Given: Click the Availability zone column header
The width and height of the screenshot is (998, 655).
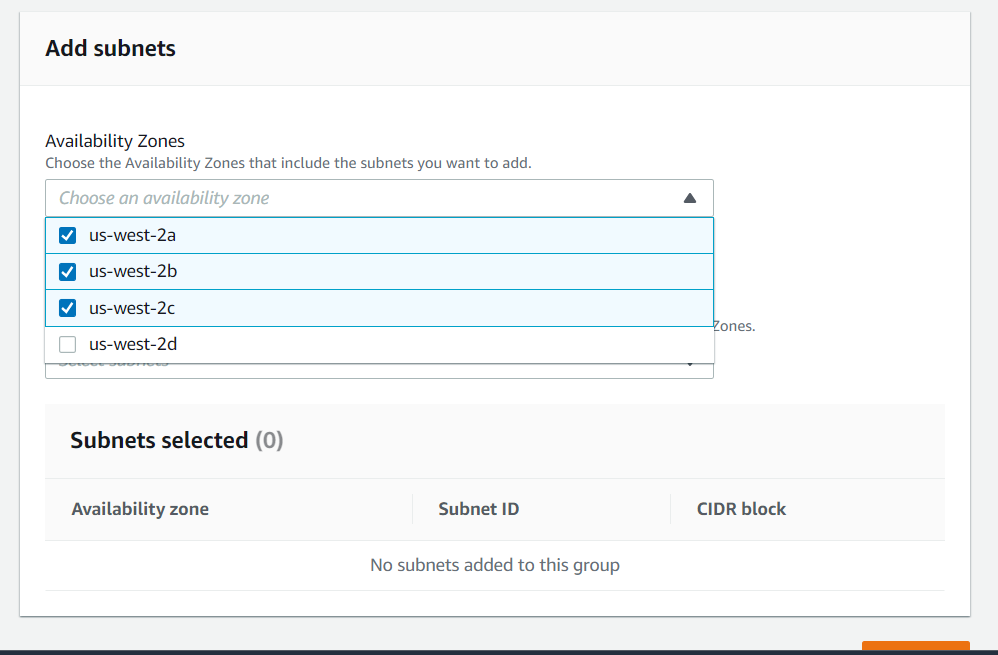Looking at the screenshot, I should (139, 509).
